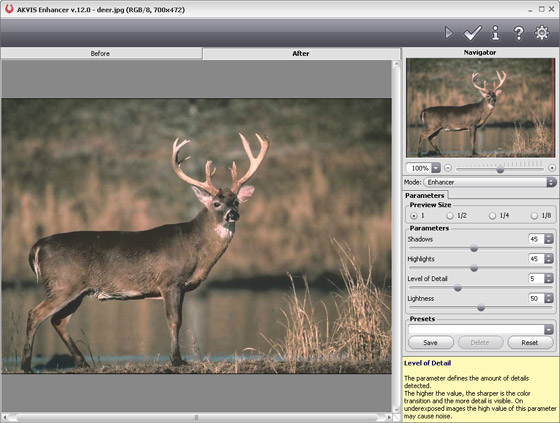This screenshot has height=423, width=560.
Task: Open Preferences gear icon
Action: [542, 33]
